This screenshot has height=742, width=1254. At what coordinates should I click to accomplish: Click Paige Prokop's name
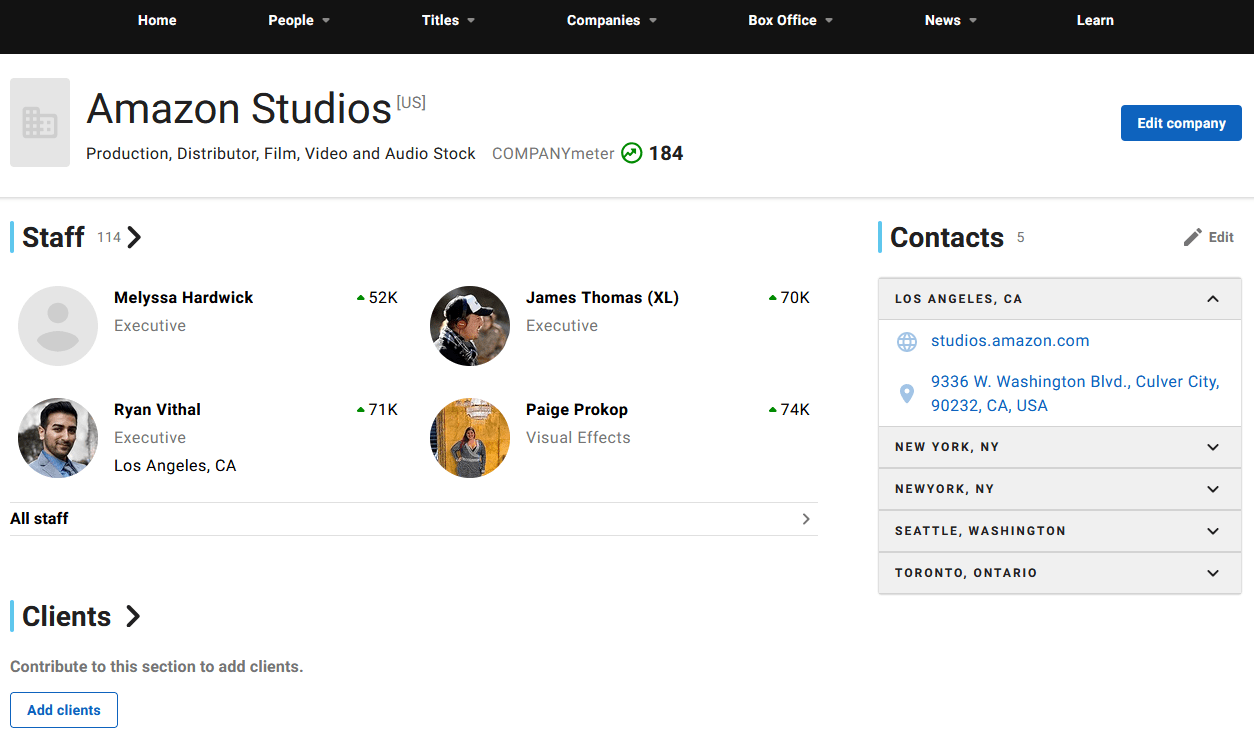click(577, 410)
